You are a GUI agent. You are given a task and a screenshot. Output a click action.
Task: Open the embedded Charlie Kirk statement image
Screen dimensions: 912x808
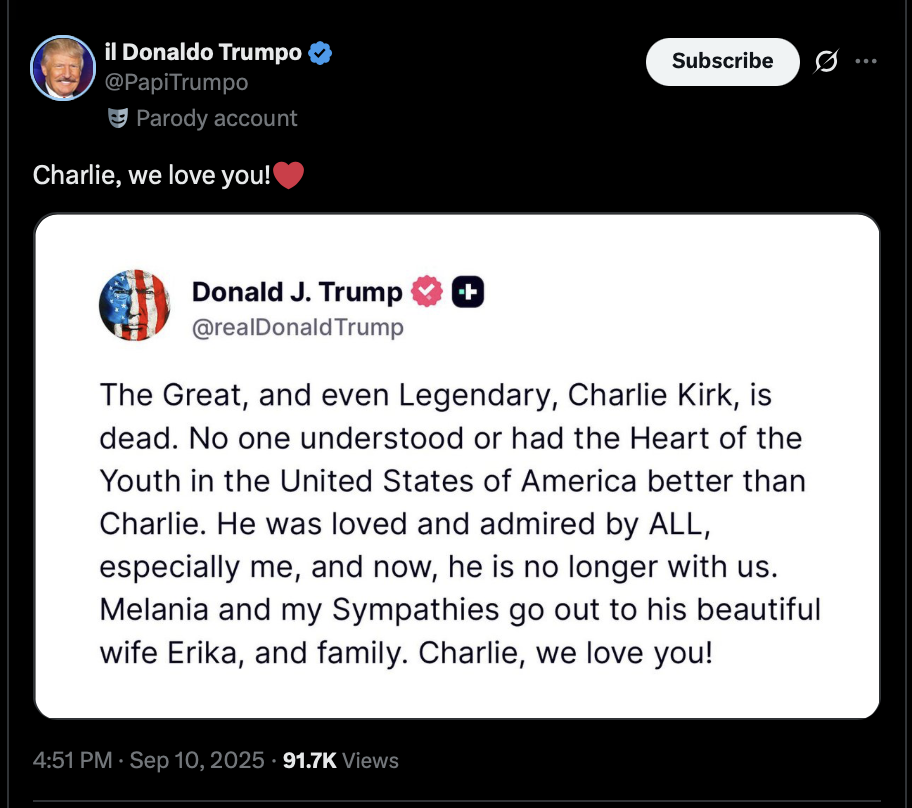point(457,466)
